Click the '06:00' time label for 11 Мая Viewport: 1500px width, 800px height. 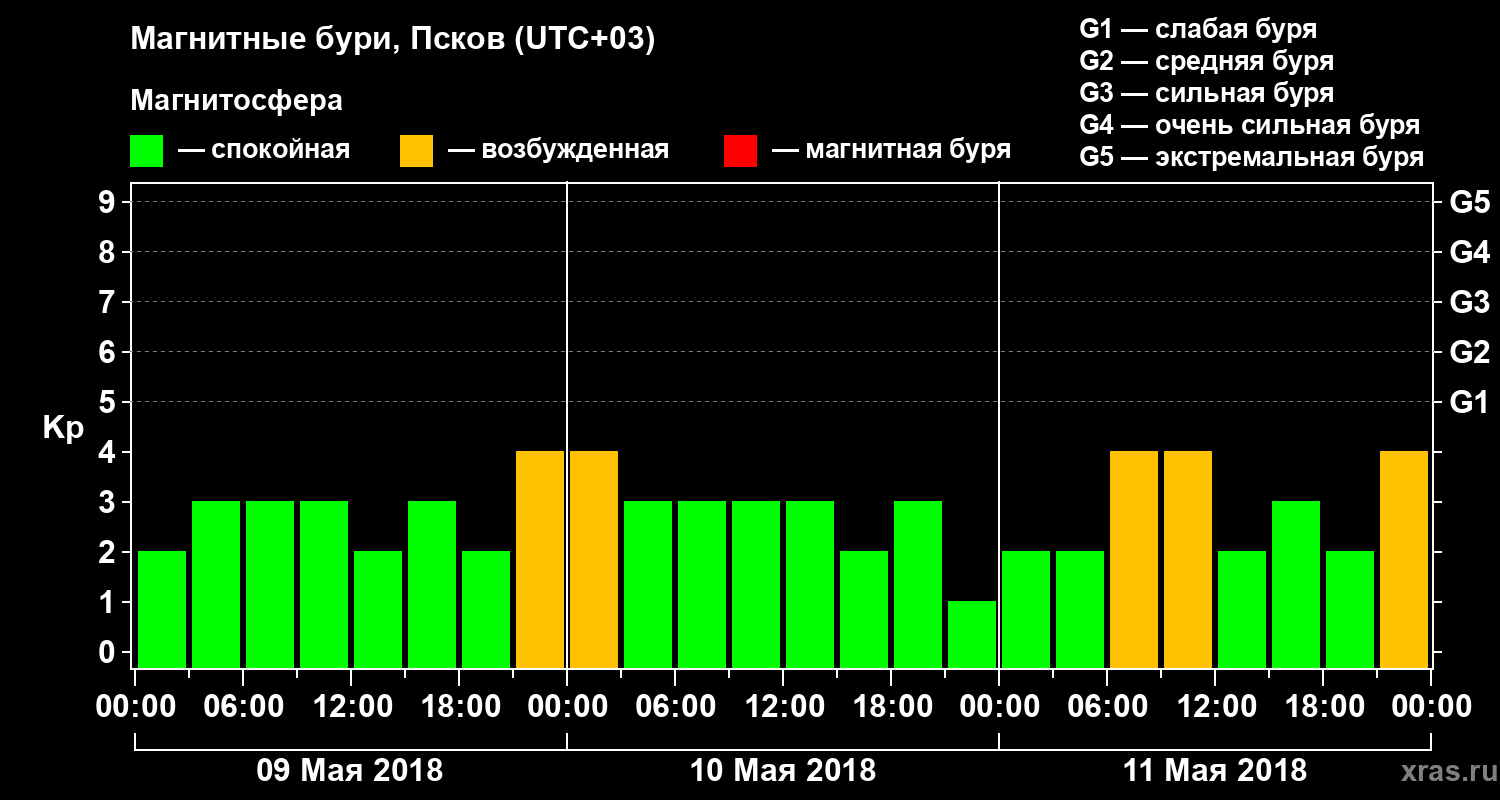[1108, 707]
